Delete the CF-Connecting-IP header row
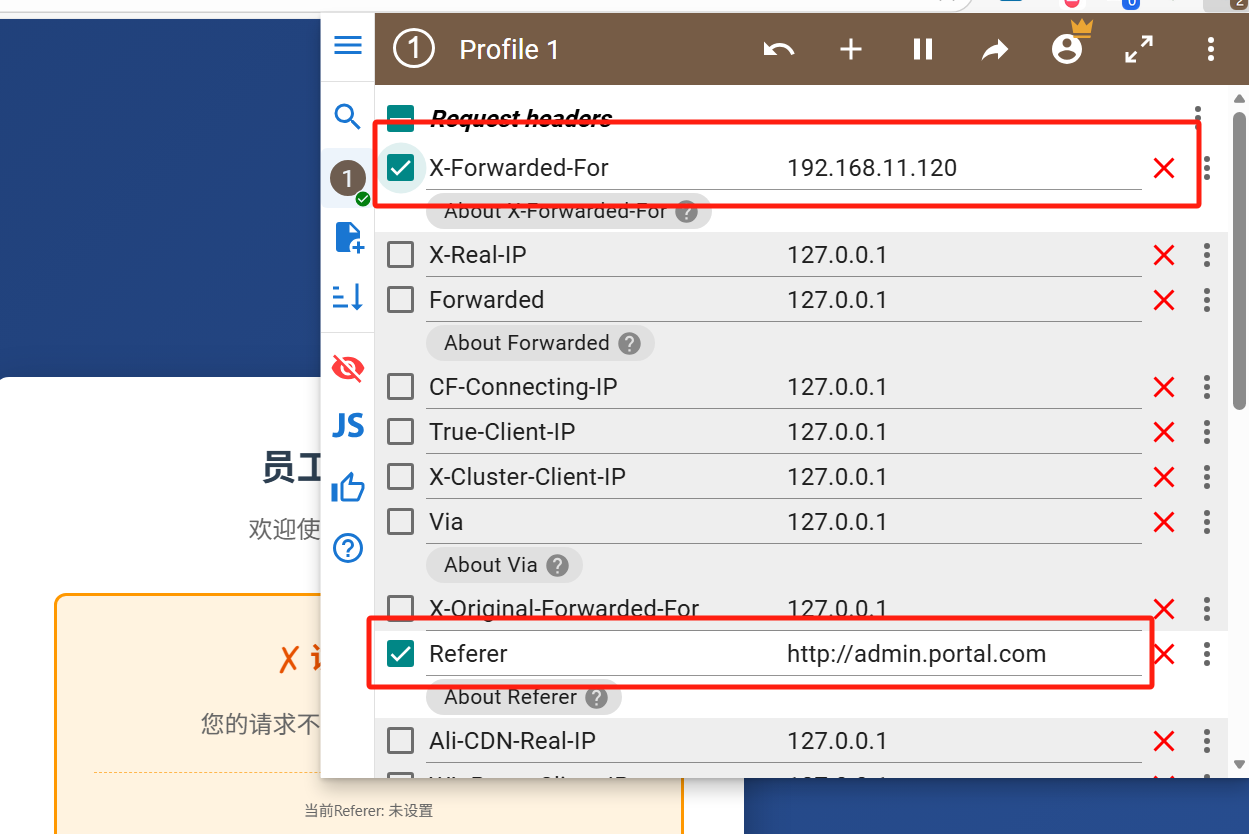The image size is (1249, 834). click(1164, 387)
